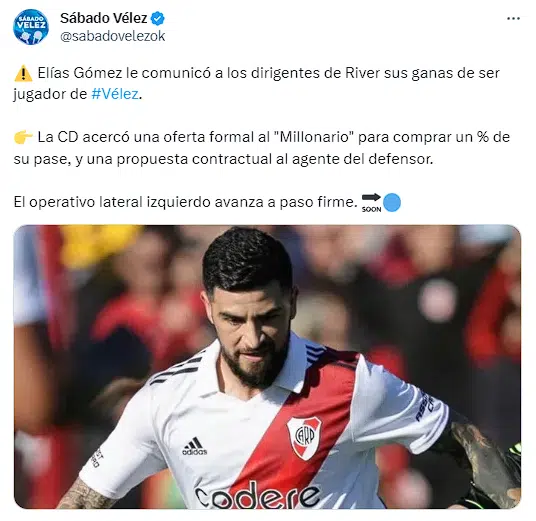Screen dimensions: 536x521
Task: Open the #Vélez hashtag link
Action: click(x=115, y=94)
